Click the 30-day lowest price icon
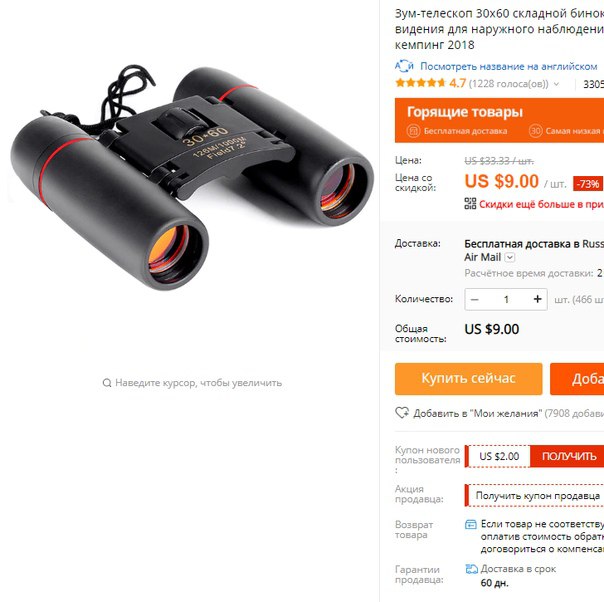 click(535, 131)
